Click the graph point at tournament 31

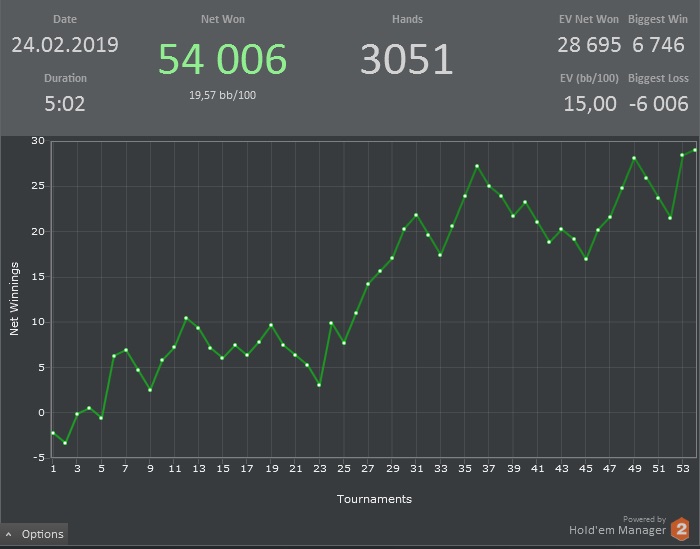416,215
